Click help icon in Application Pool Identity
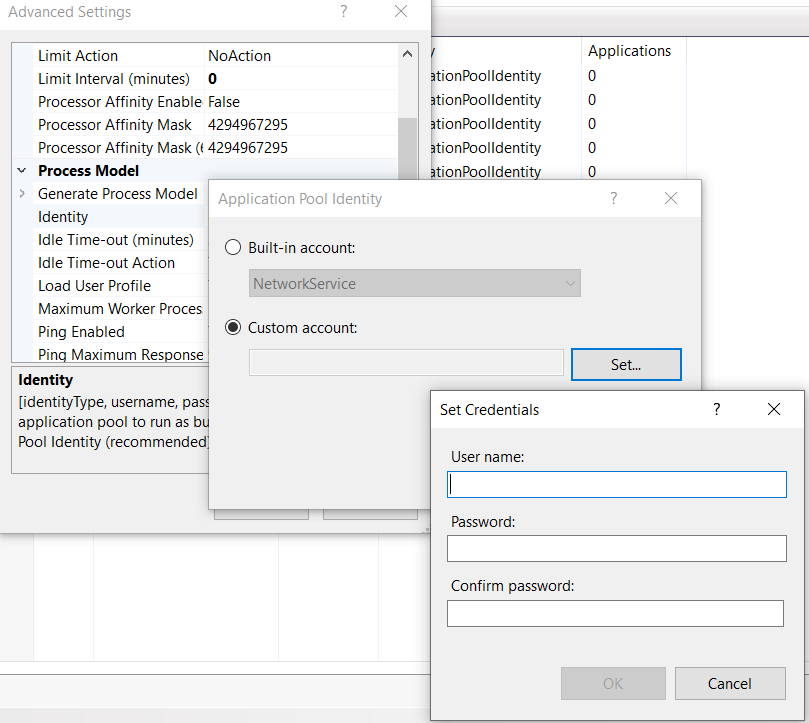This screenshot has height=723, width=809. coord(614,199)
